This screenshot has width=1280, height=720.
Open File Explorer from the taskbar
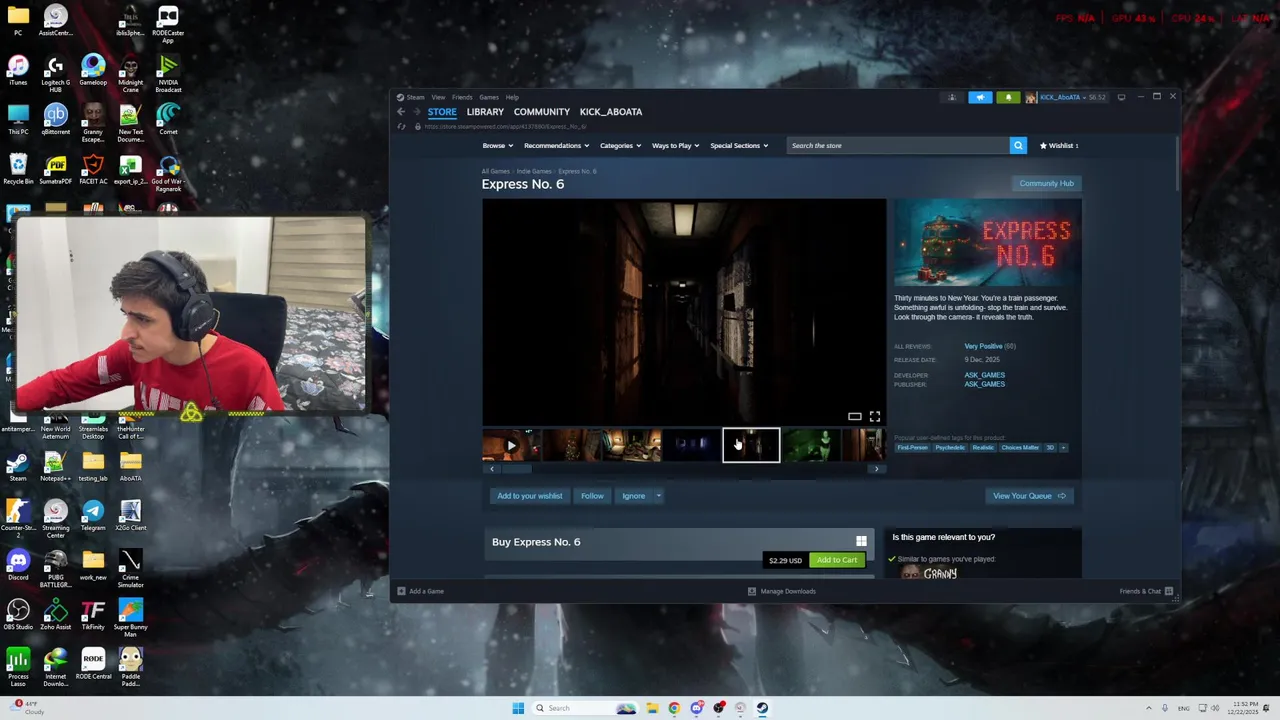point(652,708)
